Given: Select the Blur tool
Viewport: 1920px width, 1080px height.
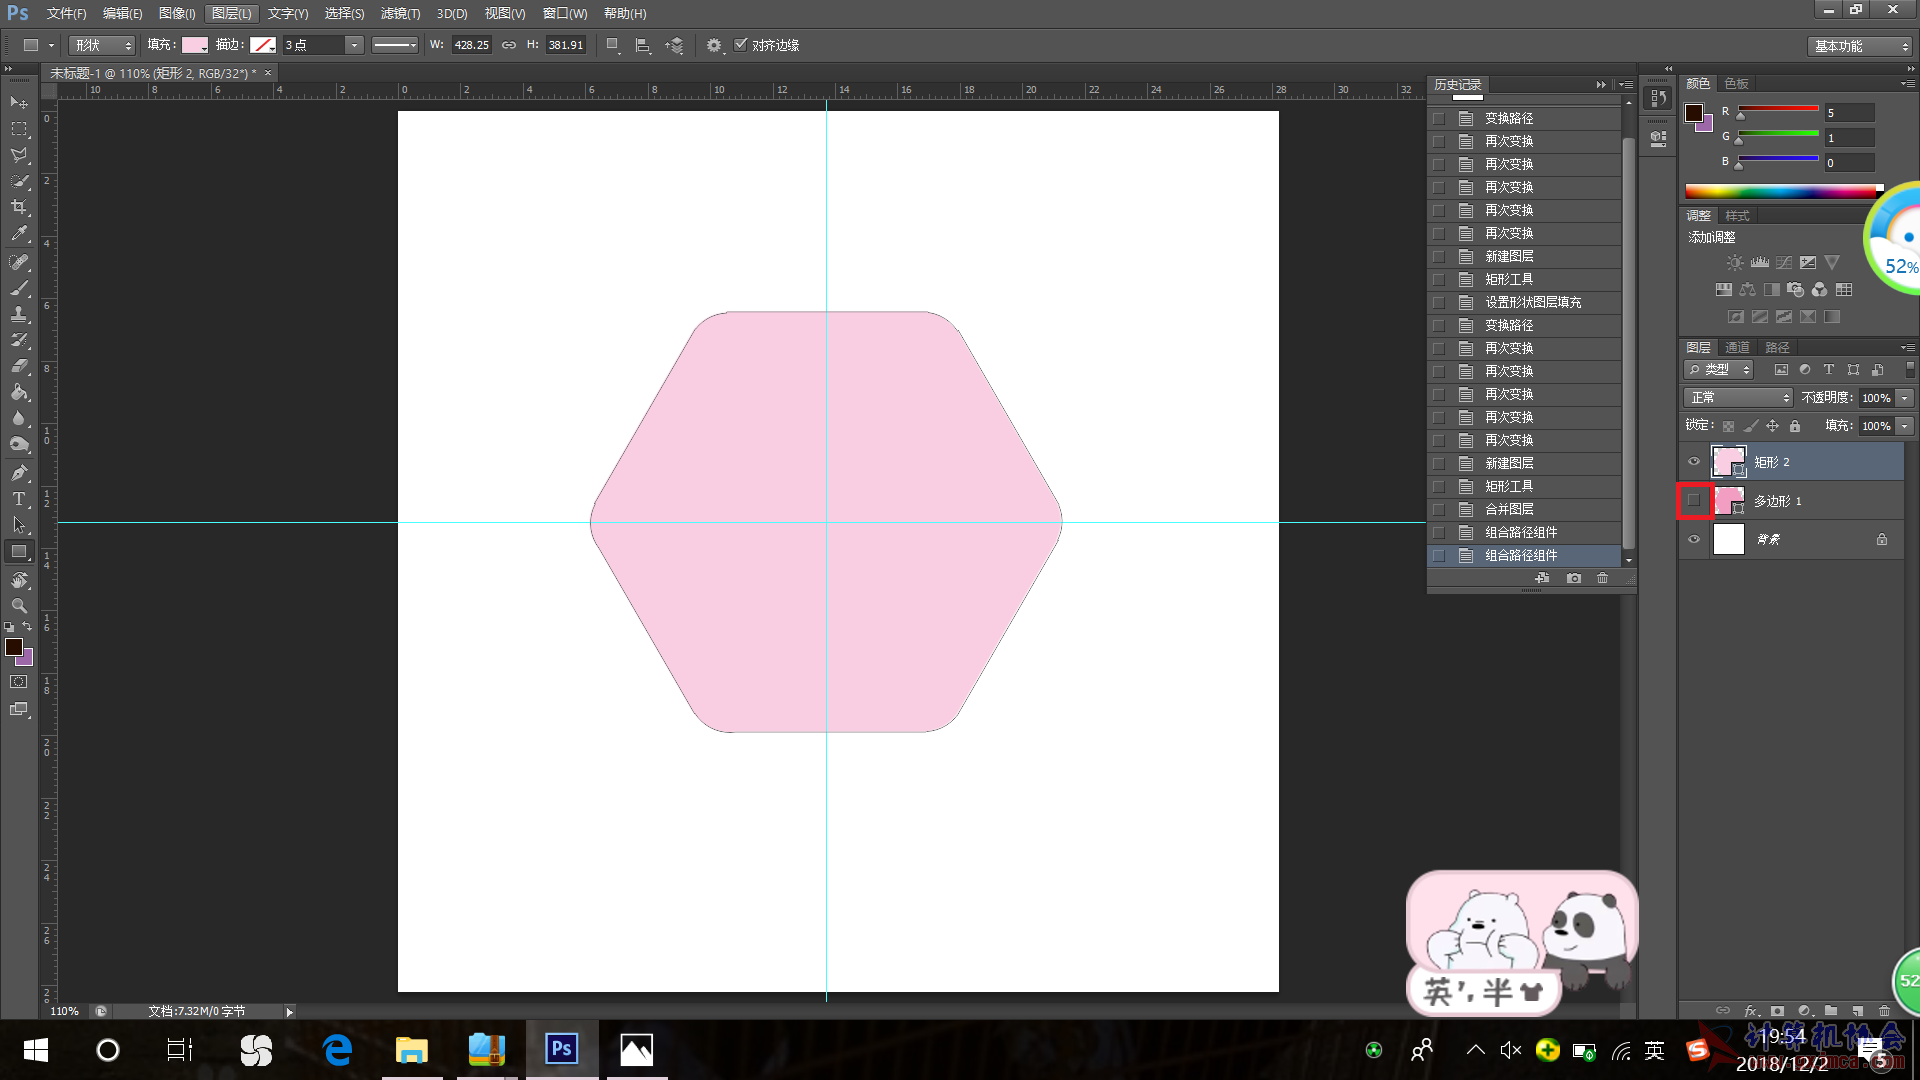Looking at the screenshot, I should pos(19,418).
